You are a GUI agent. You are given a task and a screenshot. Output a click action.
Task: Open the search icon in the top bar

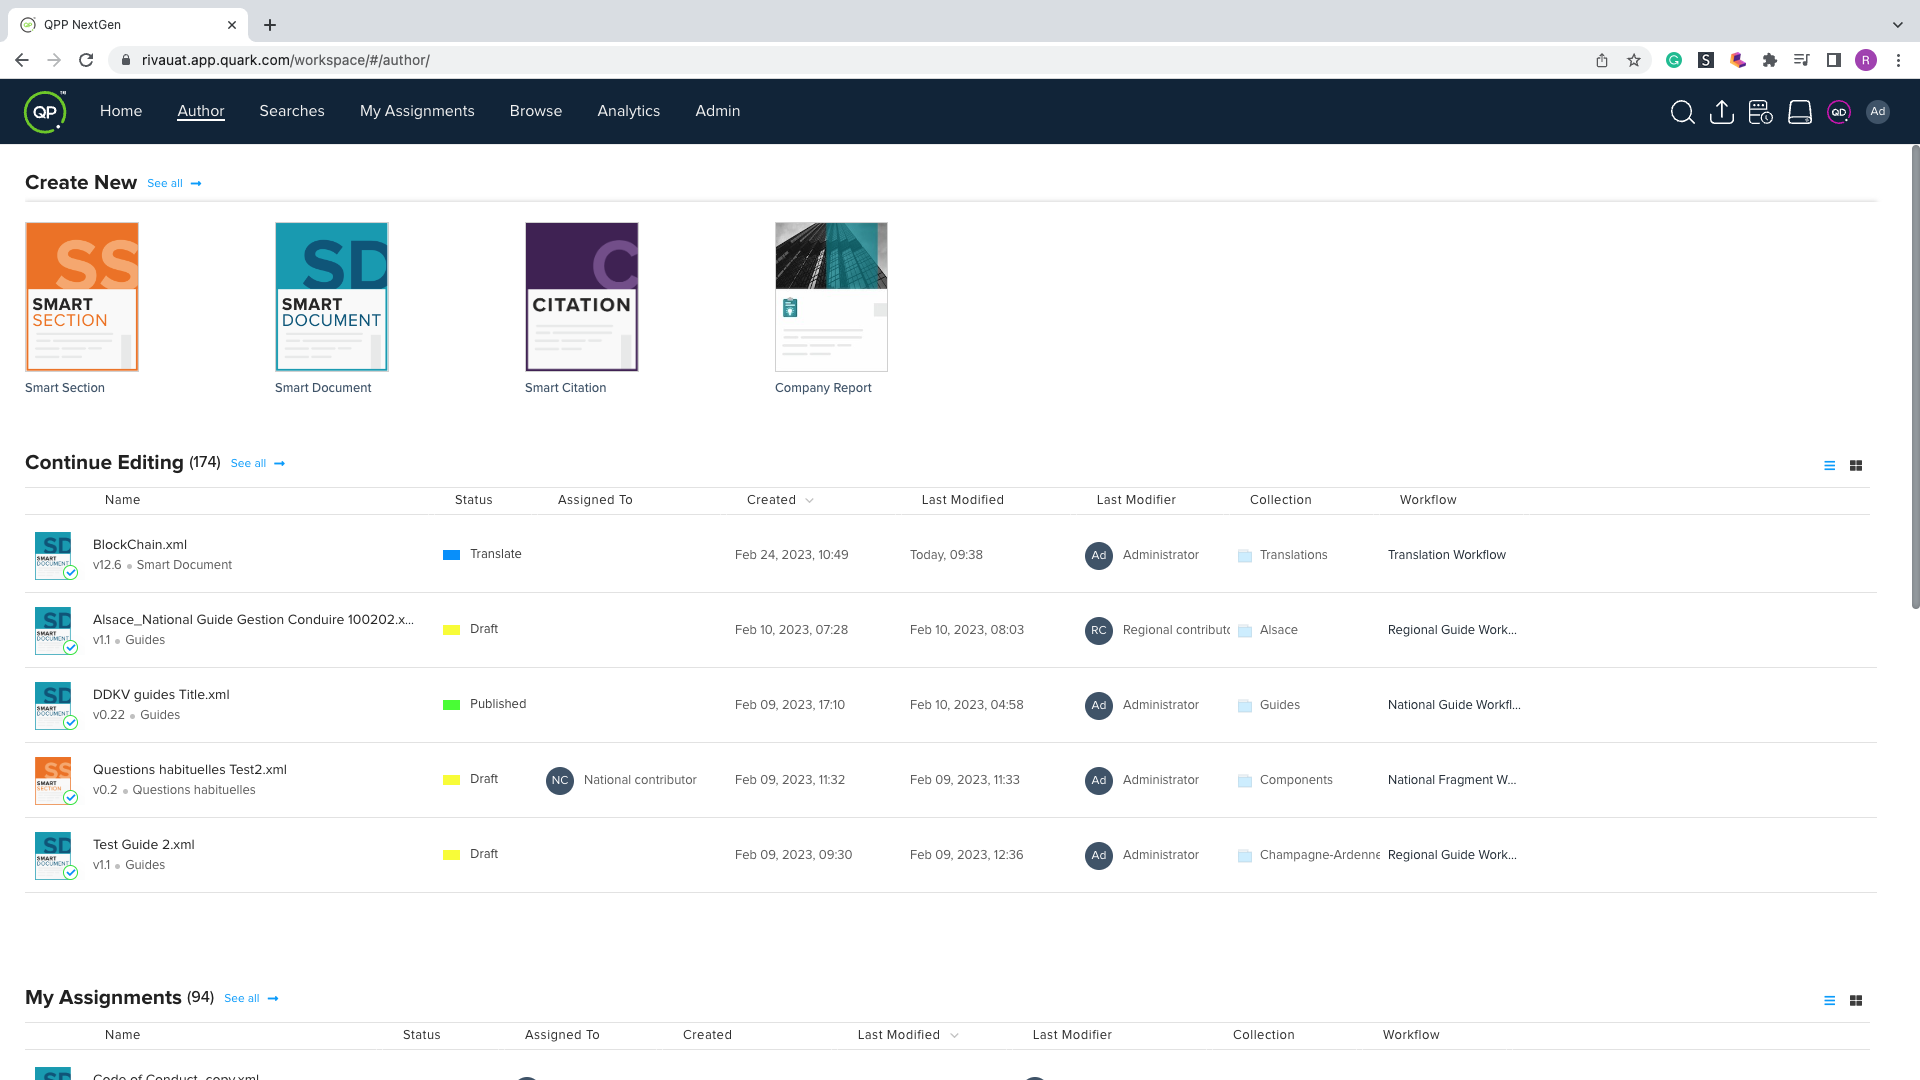(x=1682, y=112)
